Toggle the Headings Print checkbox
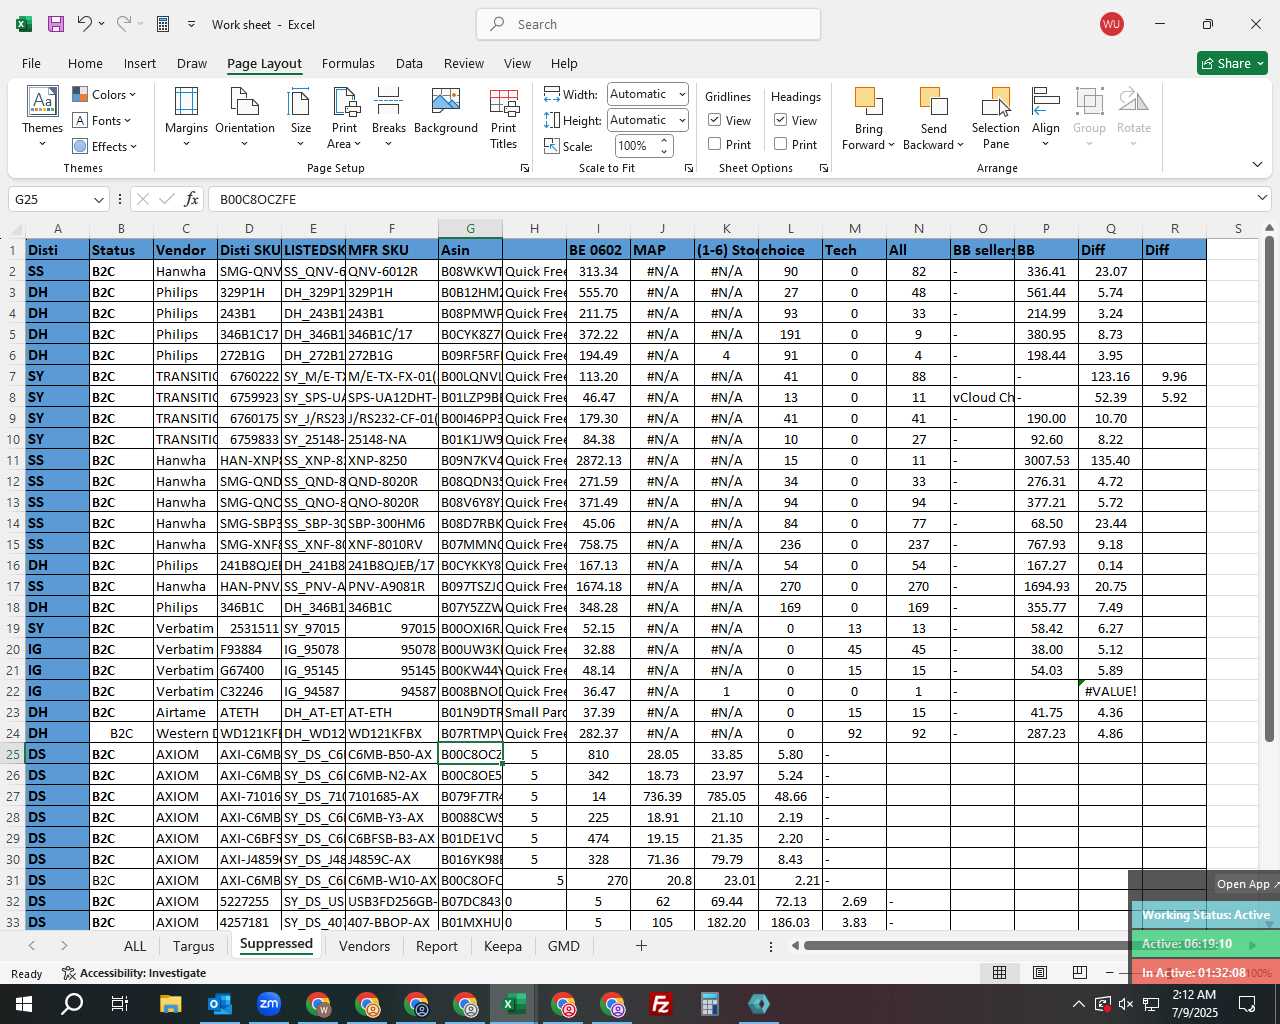The width and height of the screenshot is (1280, 1024). (781, 144)
